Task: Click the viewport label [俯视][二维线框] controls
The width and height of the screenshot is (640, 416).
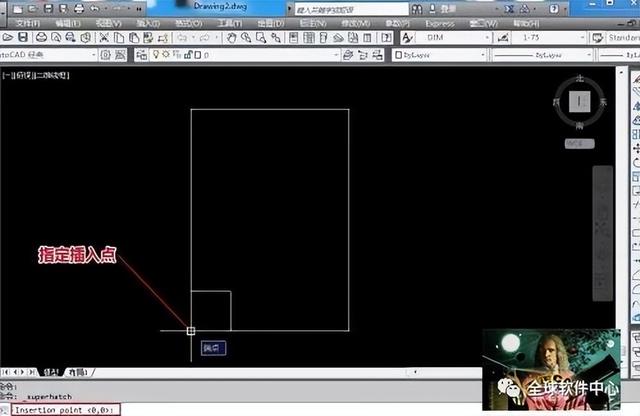Action: [36, 75]
